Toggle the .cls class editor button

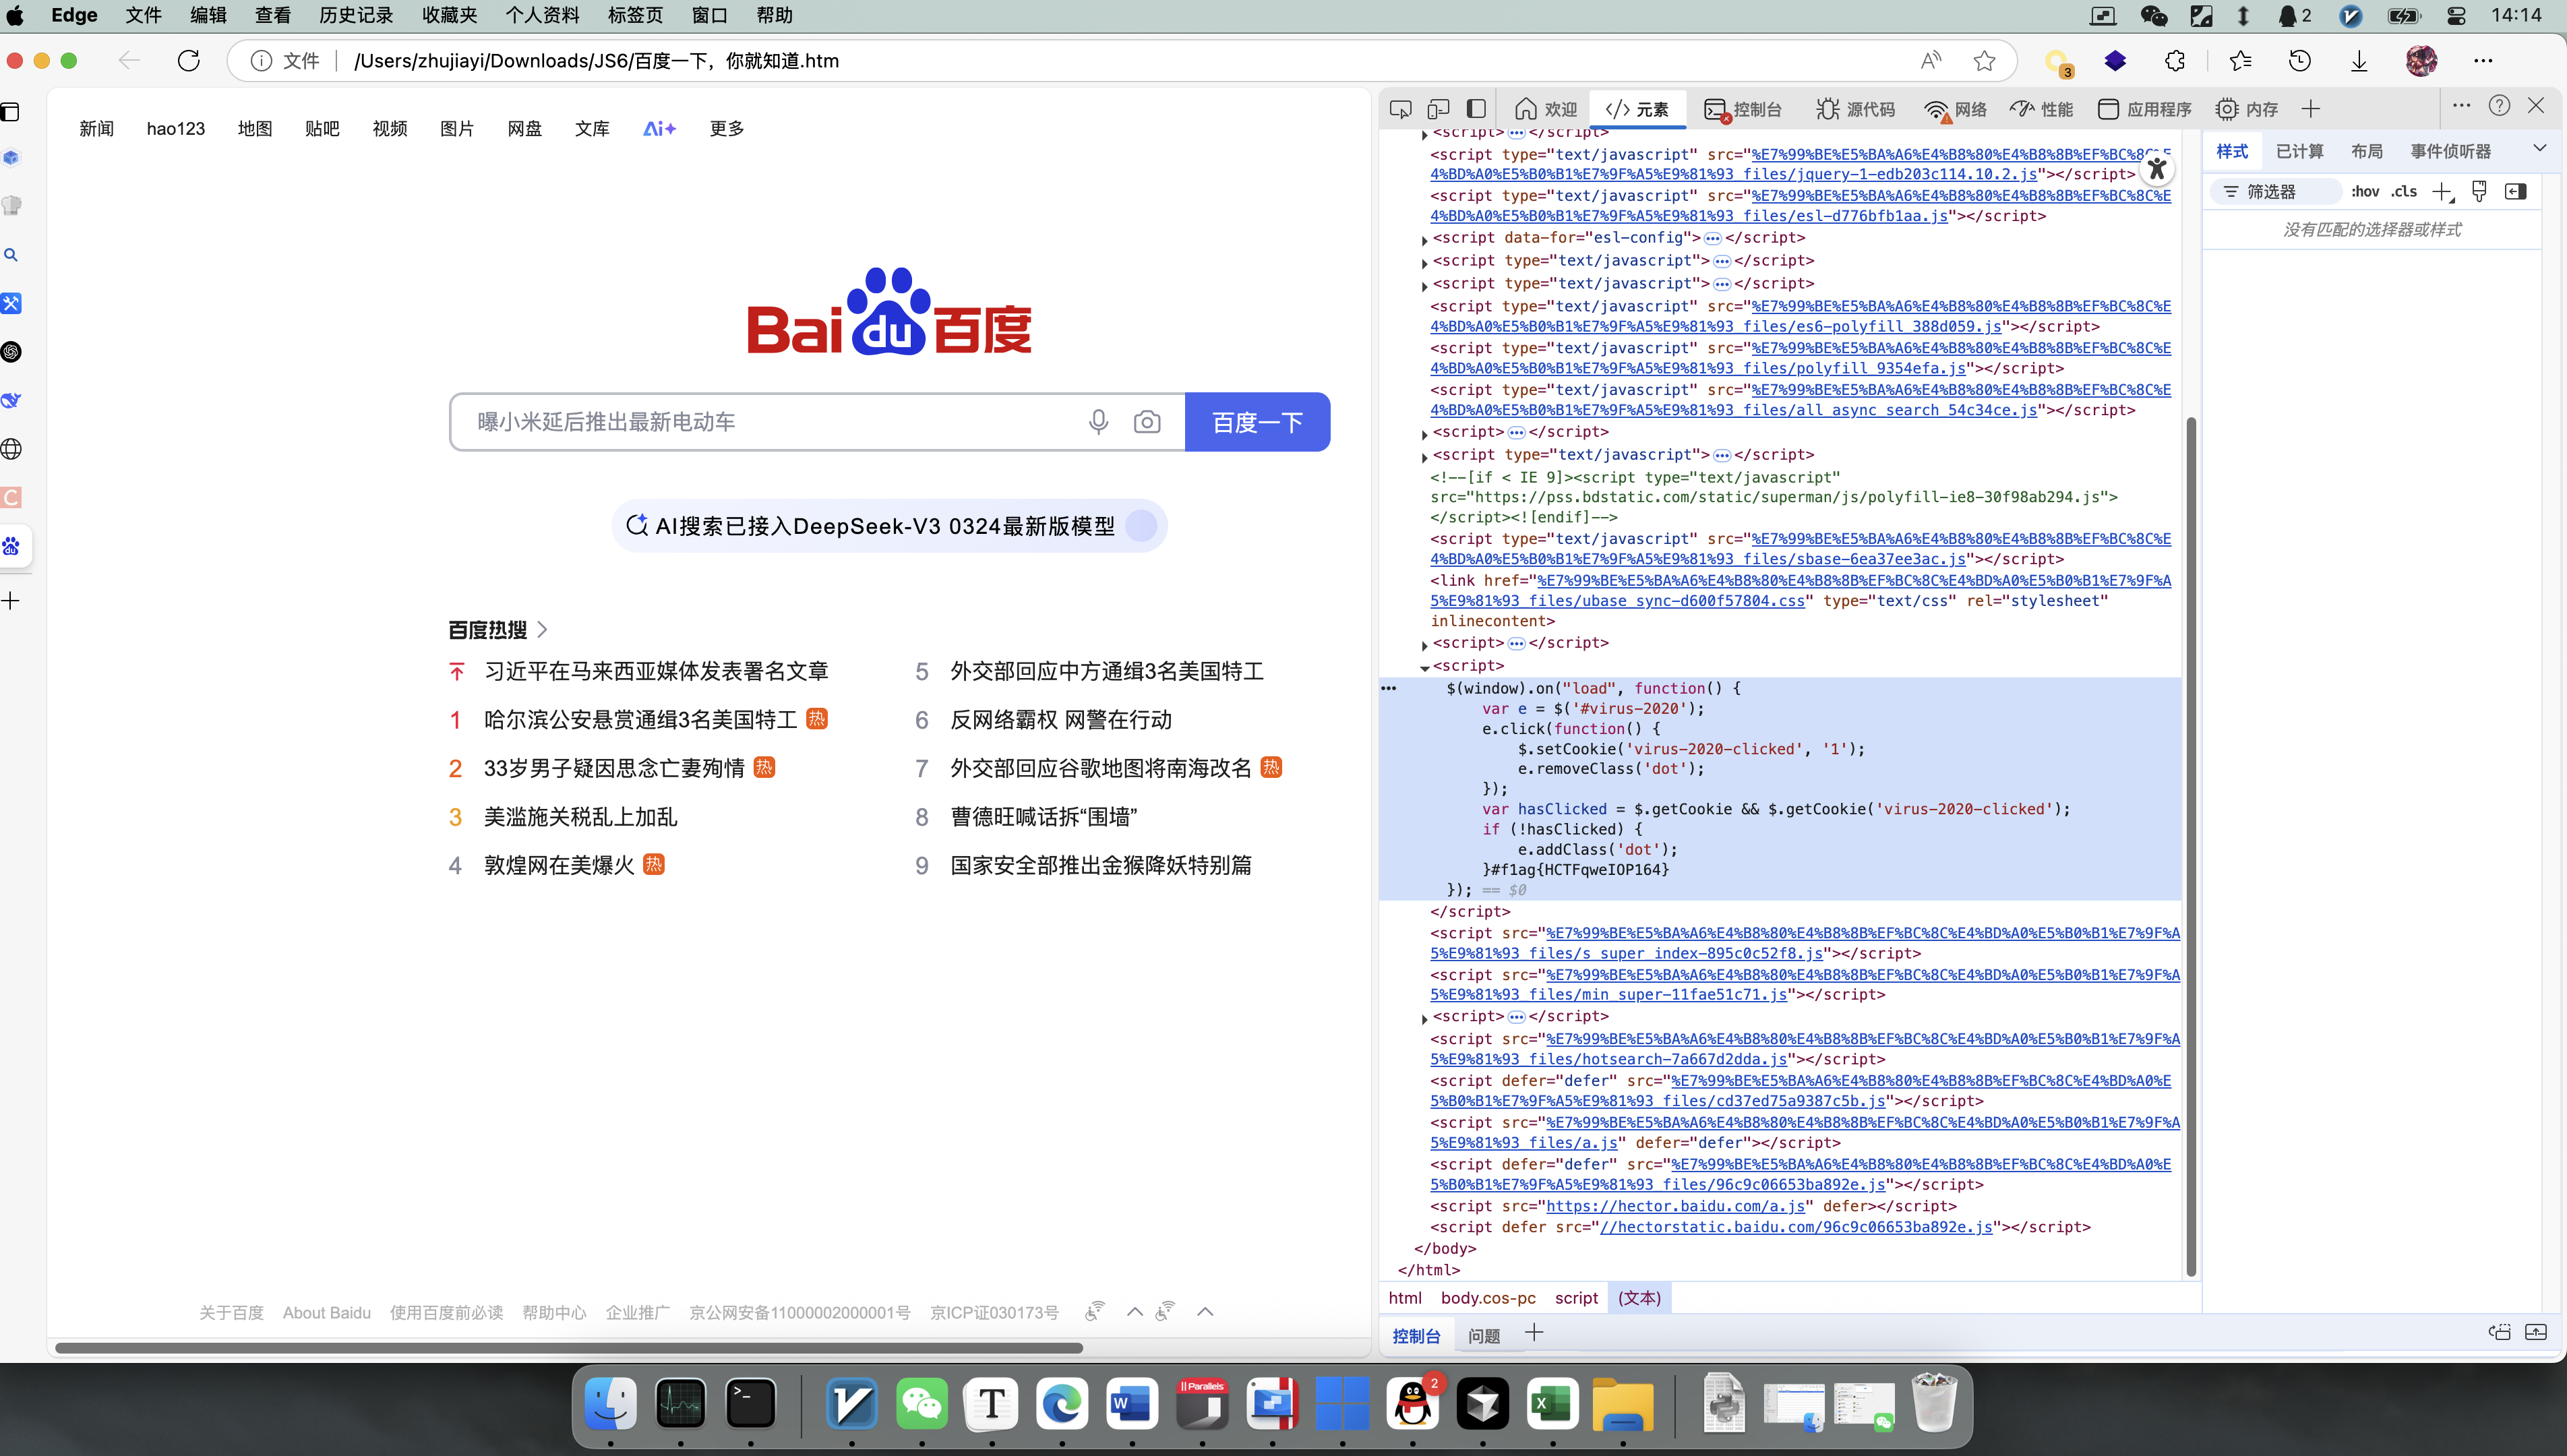coord(2404,192)
